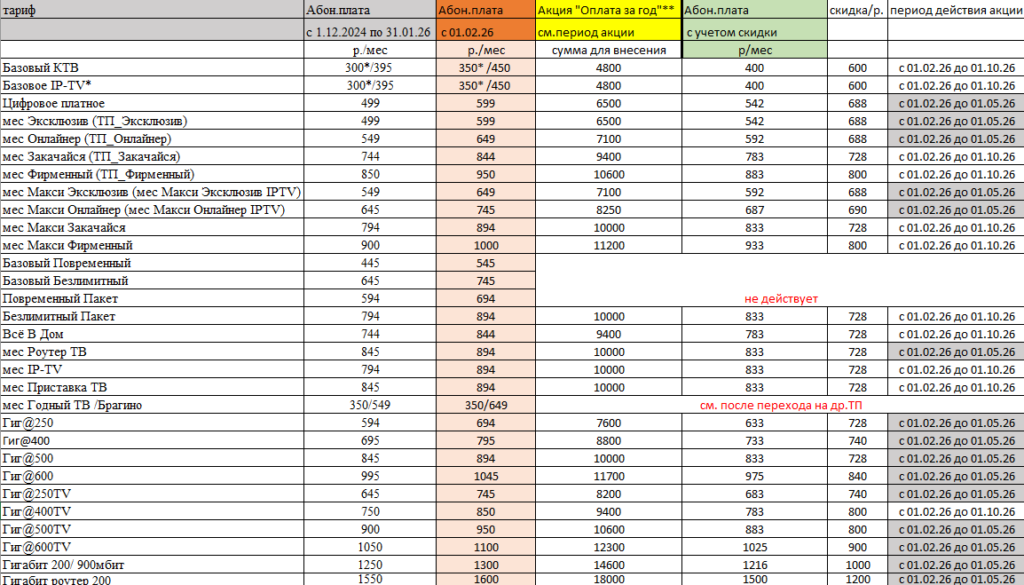The height and width of the screenshot is (585, 1024).
Task: Click the "350/649" price for "мес Годный ТВ"
Action: (485, 405)
